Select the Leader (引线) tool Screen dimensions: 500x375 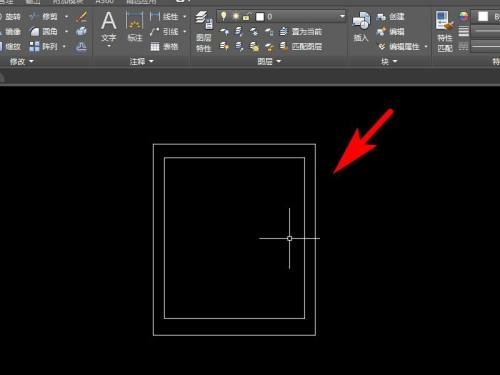(x=165, y=32)
